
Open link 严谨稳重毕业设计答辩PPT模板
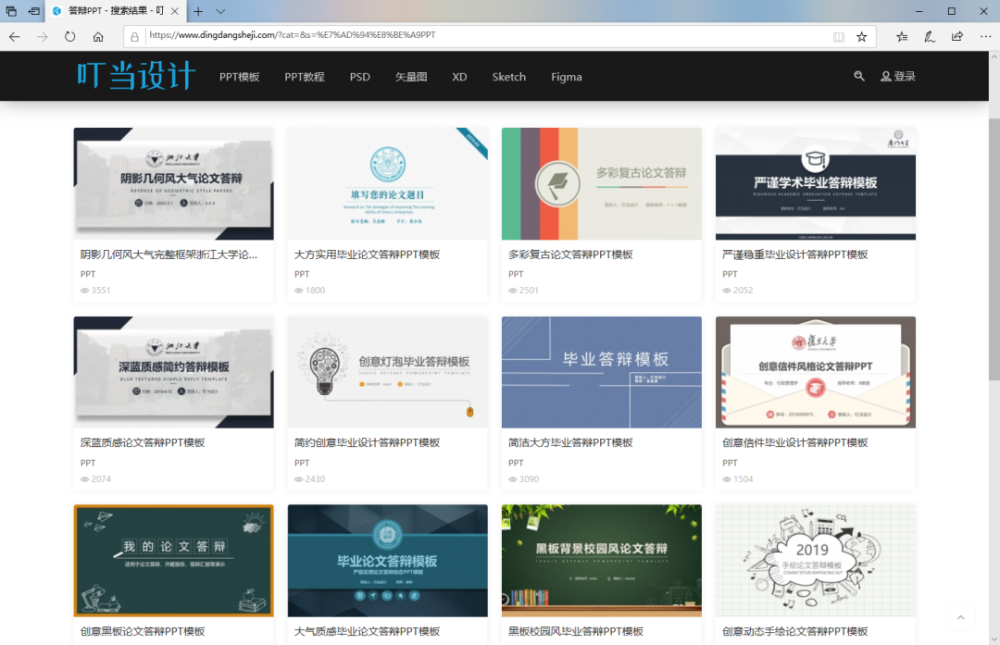795,255
